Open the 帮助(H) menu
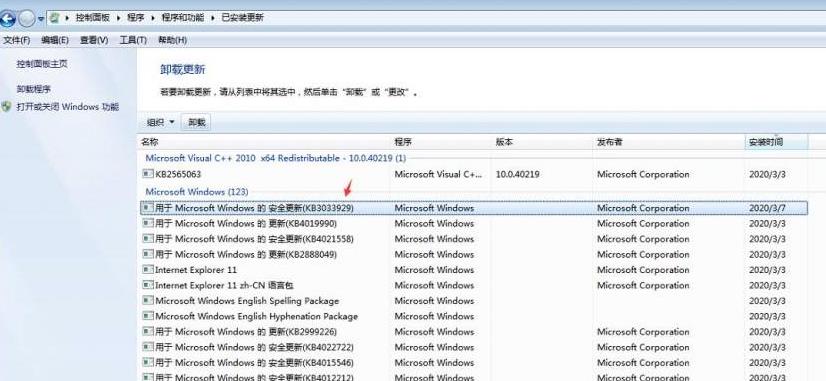 pos(172,40)
